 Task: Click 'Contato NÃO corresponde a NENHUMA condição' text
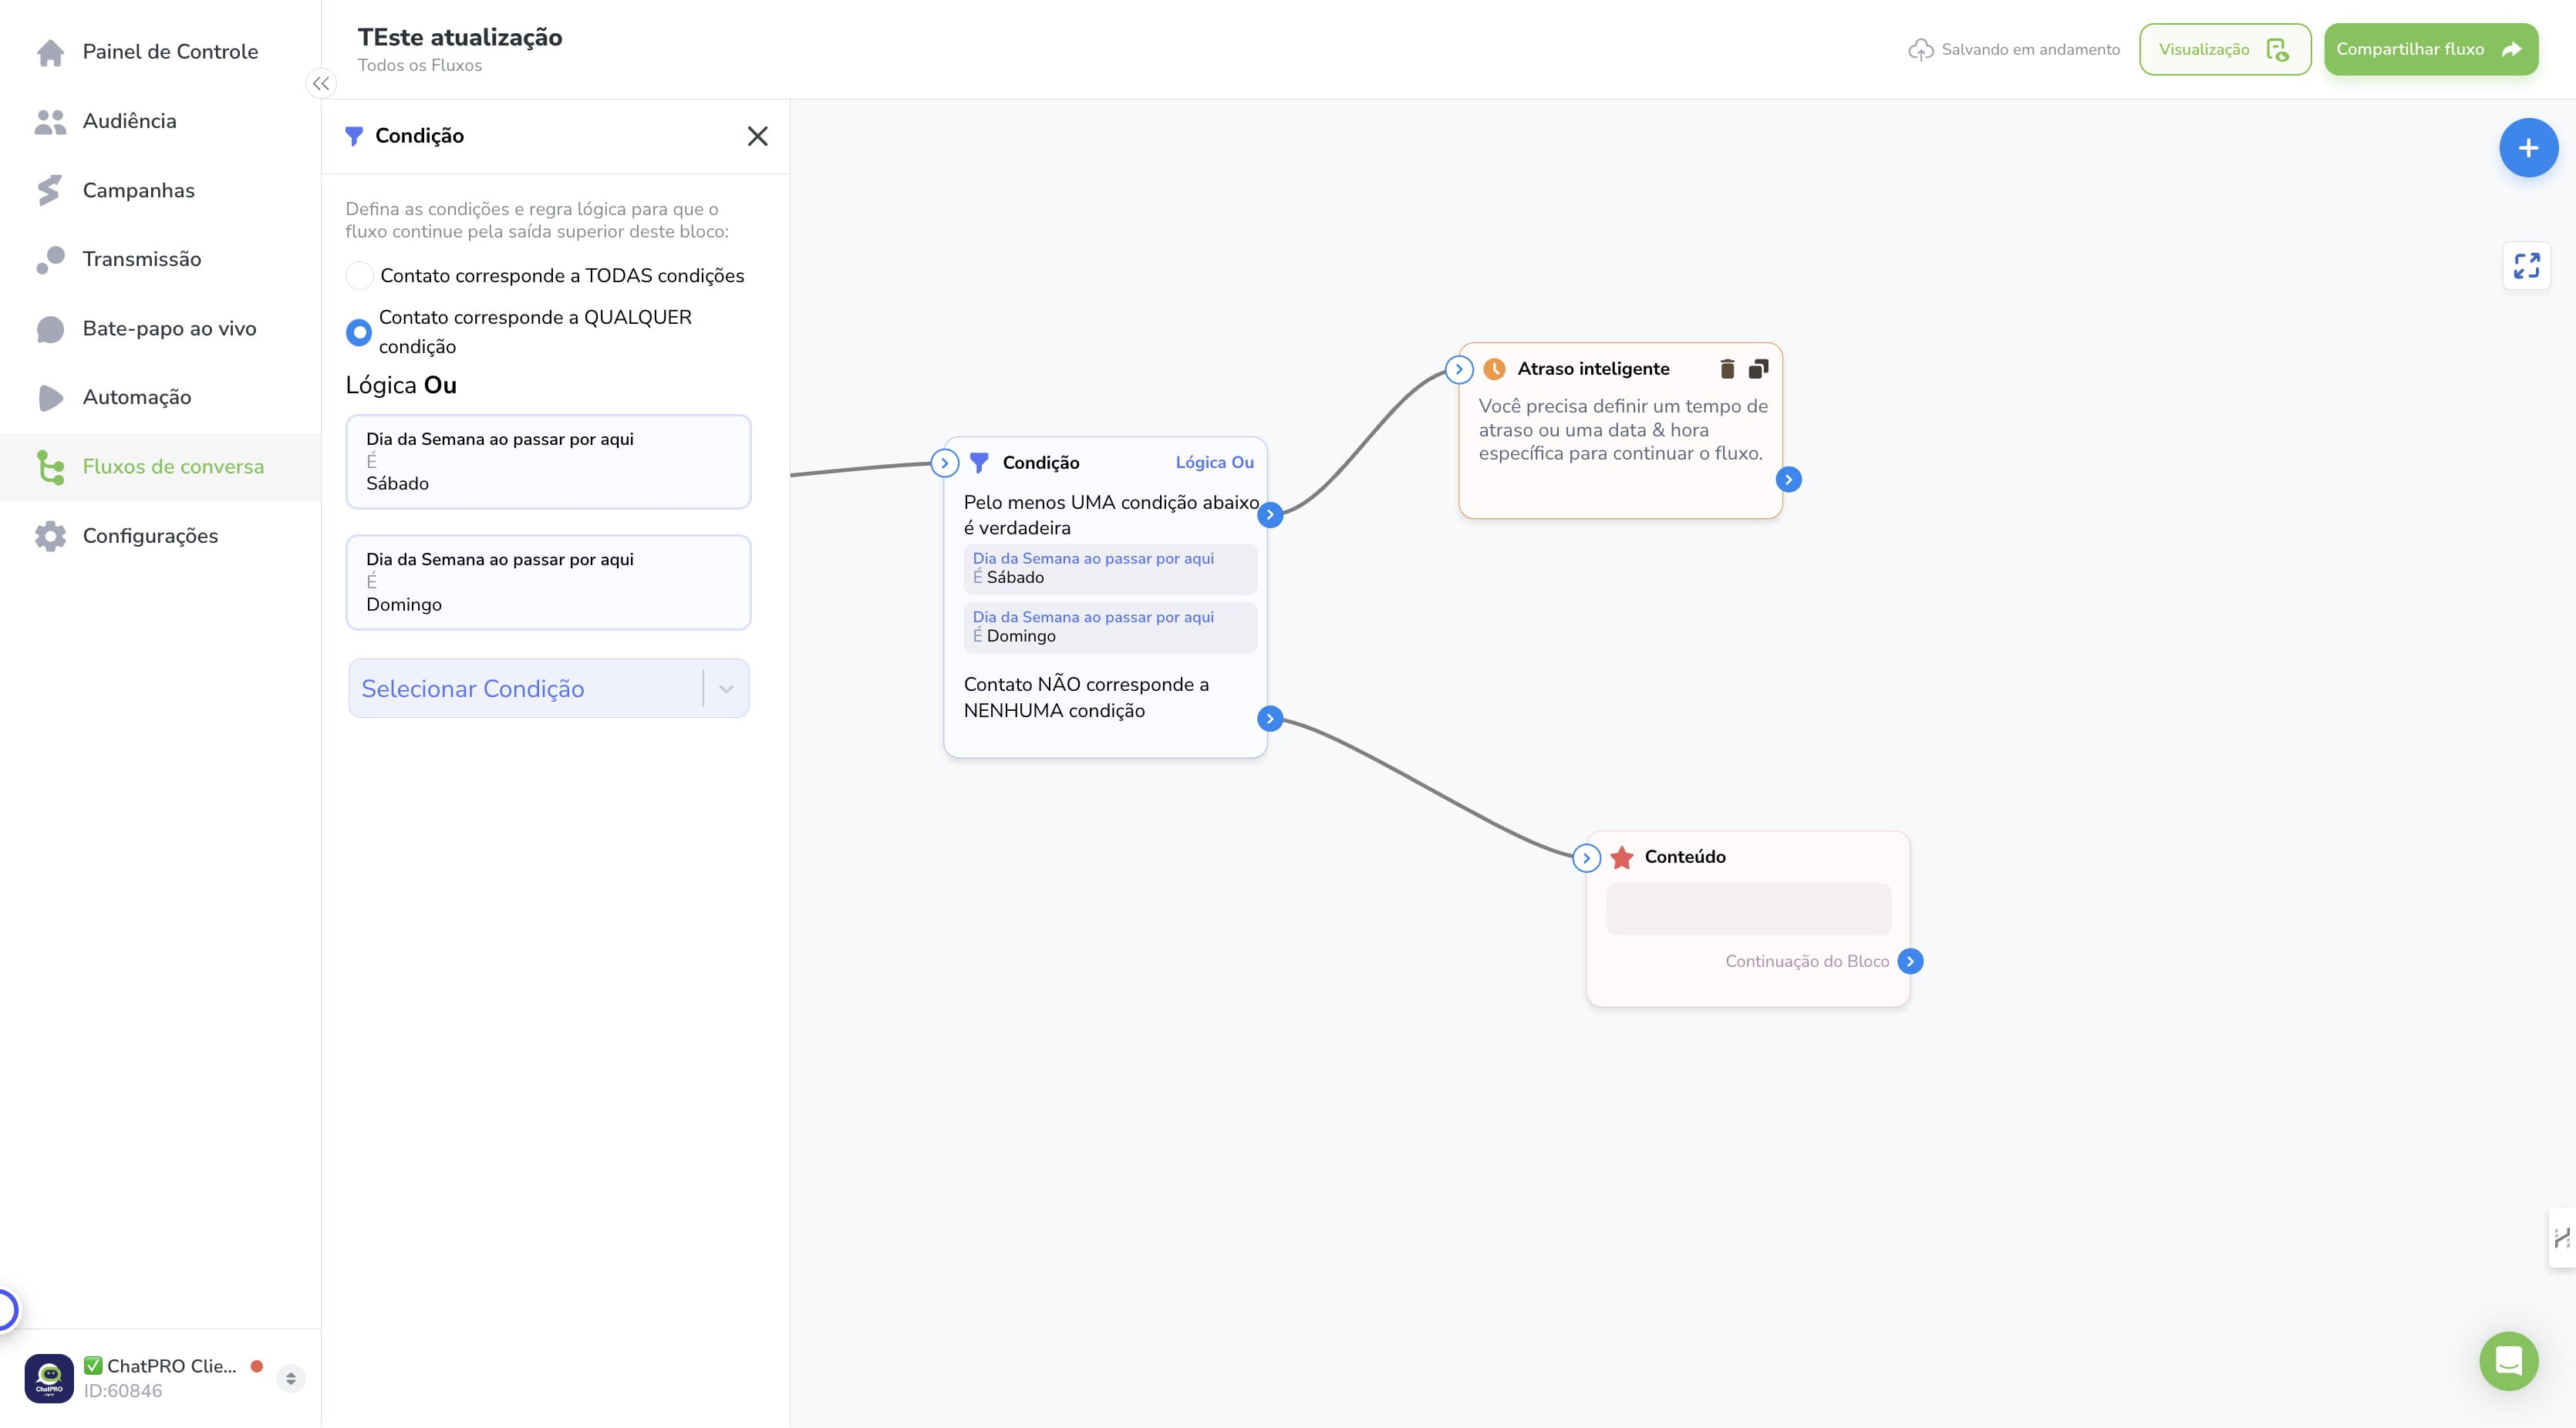1086,697
